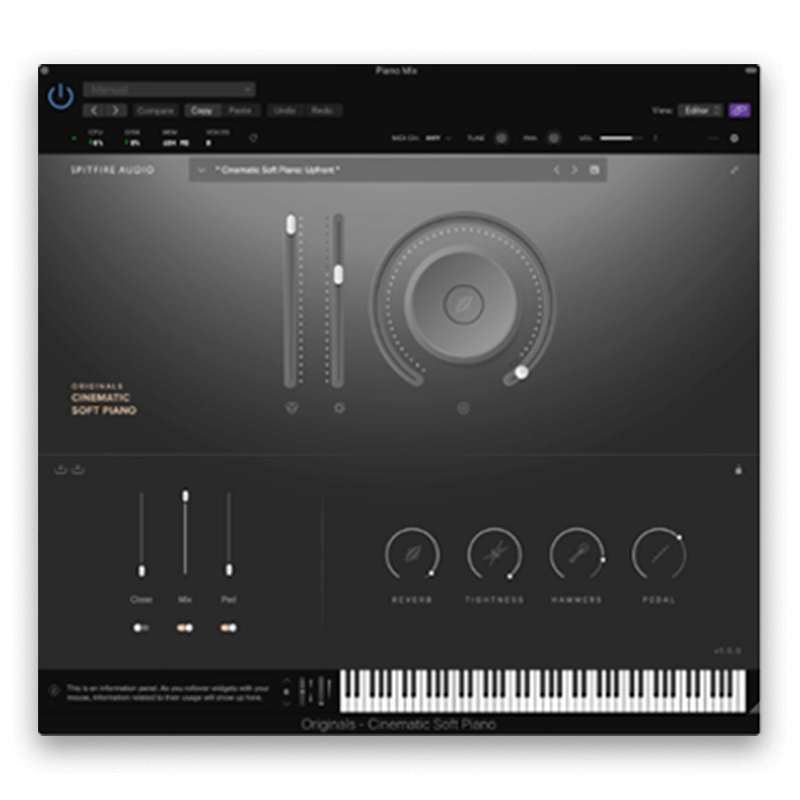
Task: Open the View Editor dropdown
Action: pos(700,111)
